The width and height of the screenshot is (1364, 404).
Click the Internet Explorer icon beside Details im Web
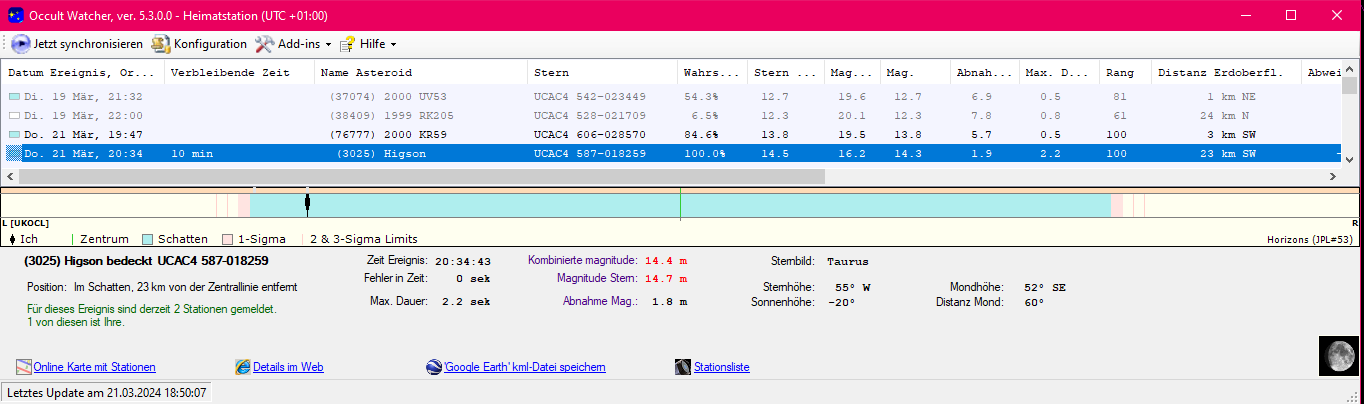(x=242, y=367)
